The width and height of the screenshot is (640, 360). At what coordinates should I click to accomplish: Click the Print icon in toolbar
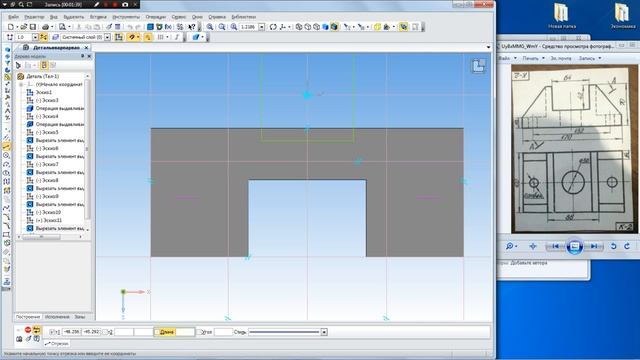[45, 27]
